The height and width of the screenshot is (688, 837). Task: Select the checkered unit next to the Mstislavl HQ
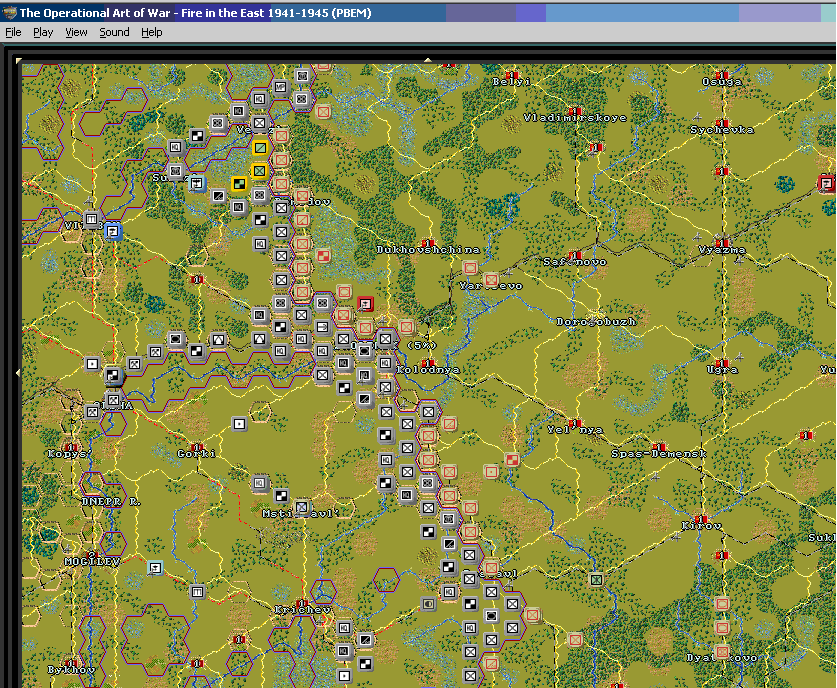pos(281,495)
